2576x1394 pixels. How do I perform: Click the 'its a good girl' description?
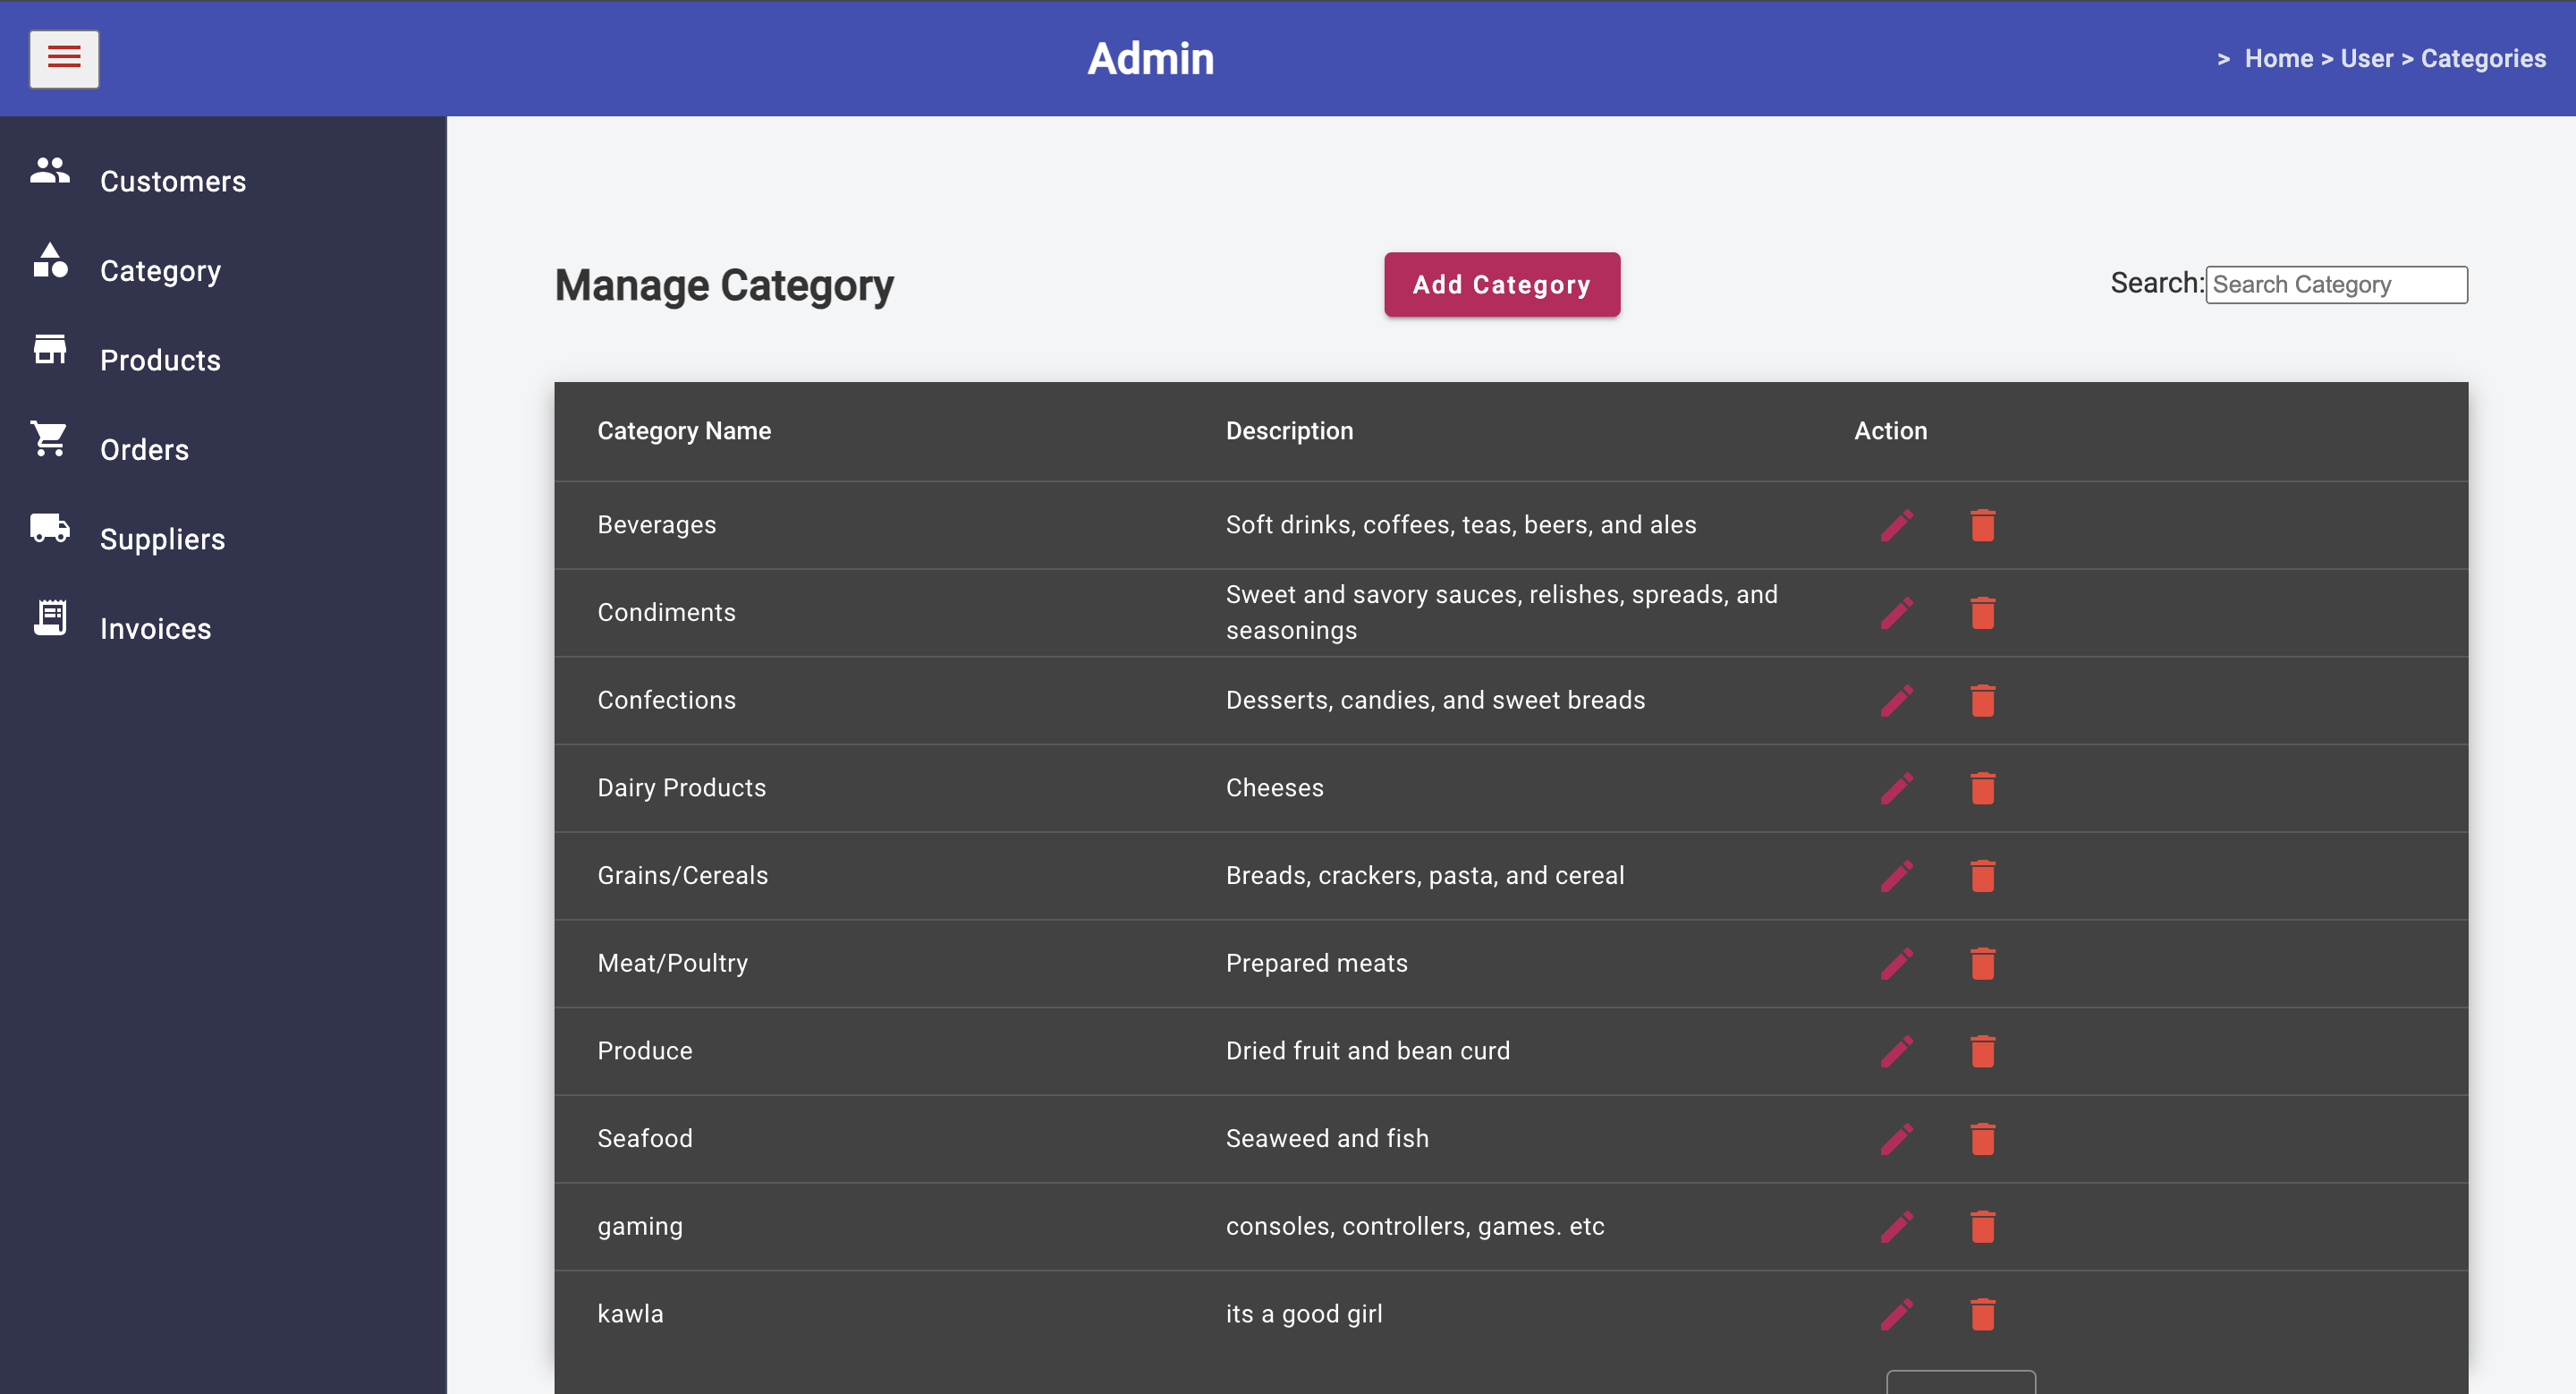click(1304, 1314)
